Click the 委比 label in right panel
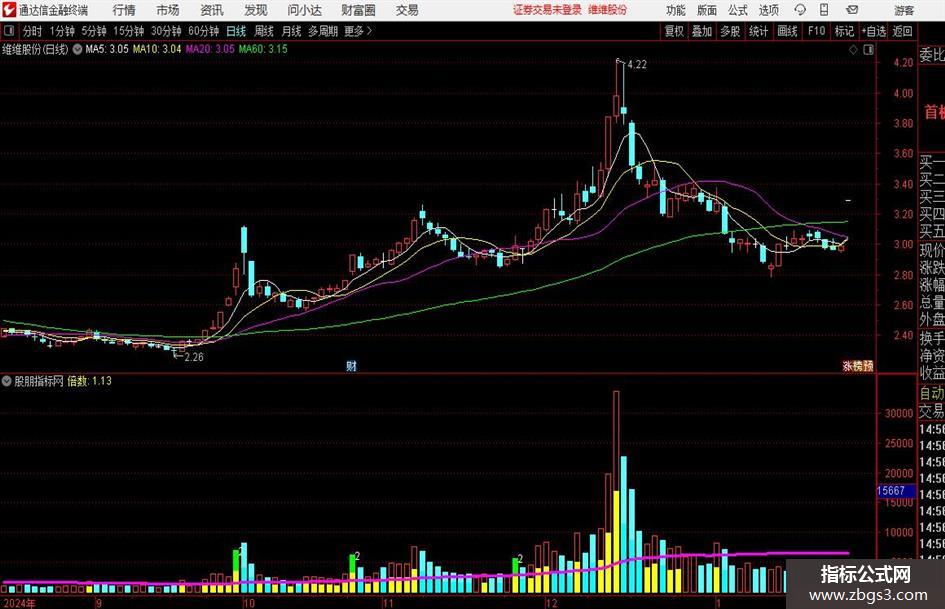The width and height of the screenshot is (945, 609). 932,55
